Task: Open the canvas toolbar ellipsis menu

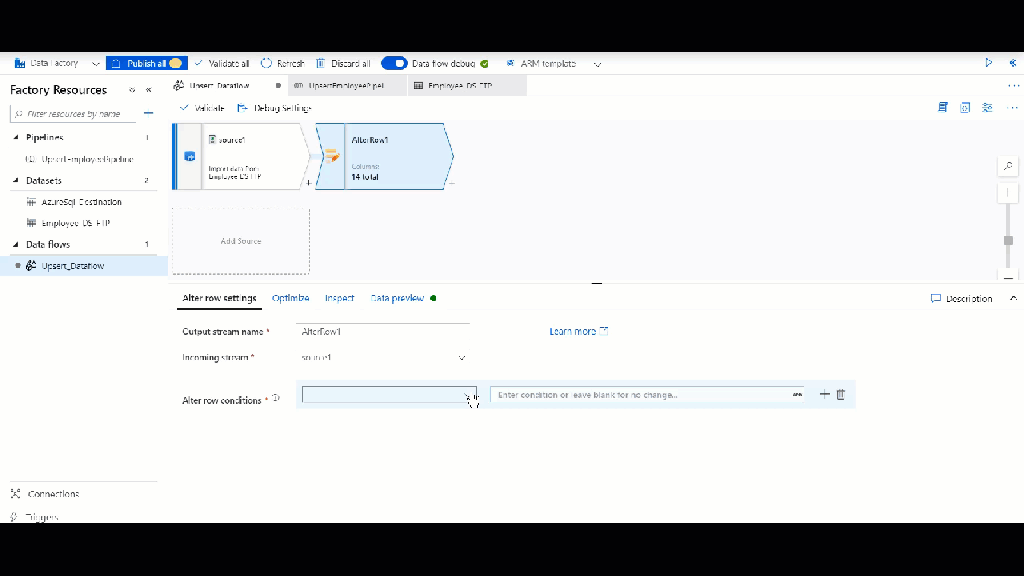Action: click(x=1013, y=107)
